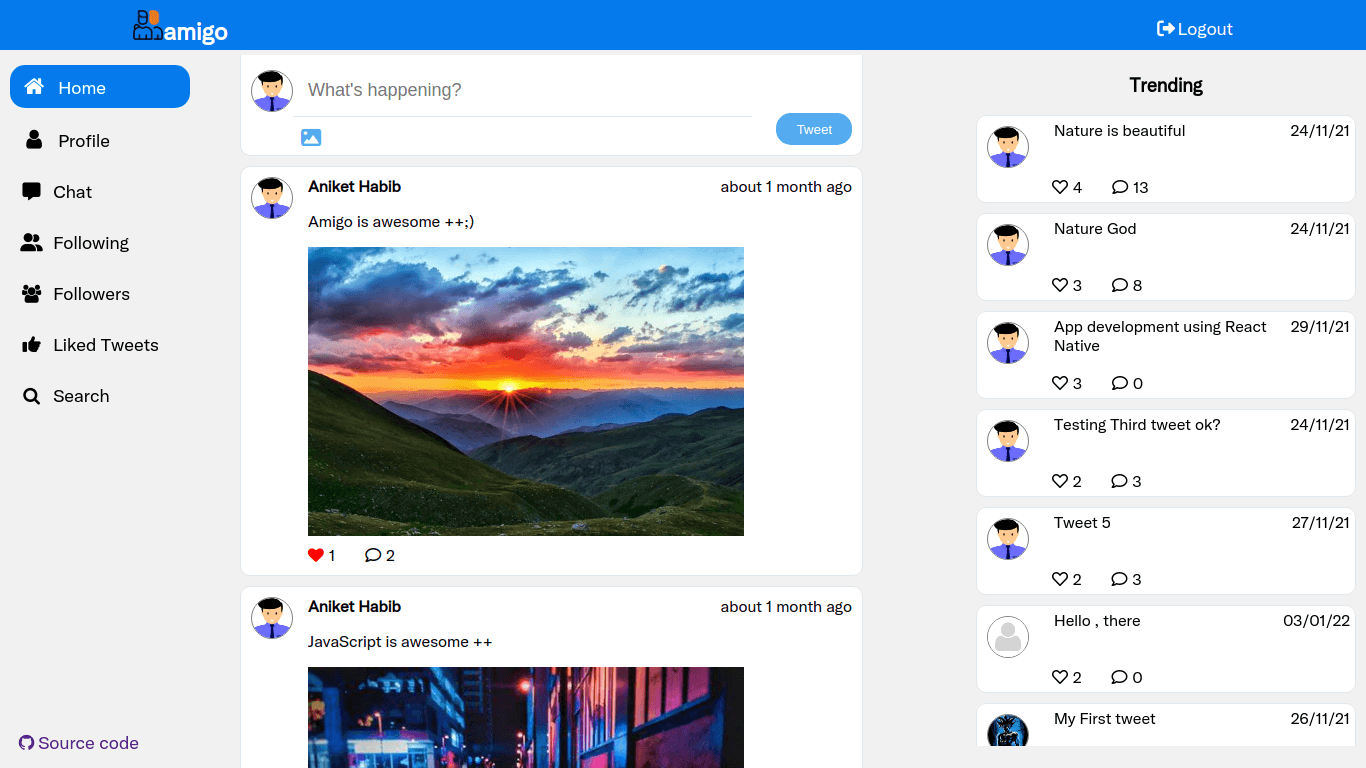Open the Following list
Viewport: 1366px width, 768px height.
click(90, 243)
